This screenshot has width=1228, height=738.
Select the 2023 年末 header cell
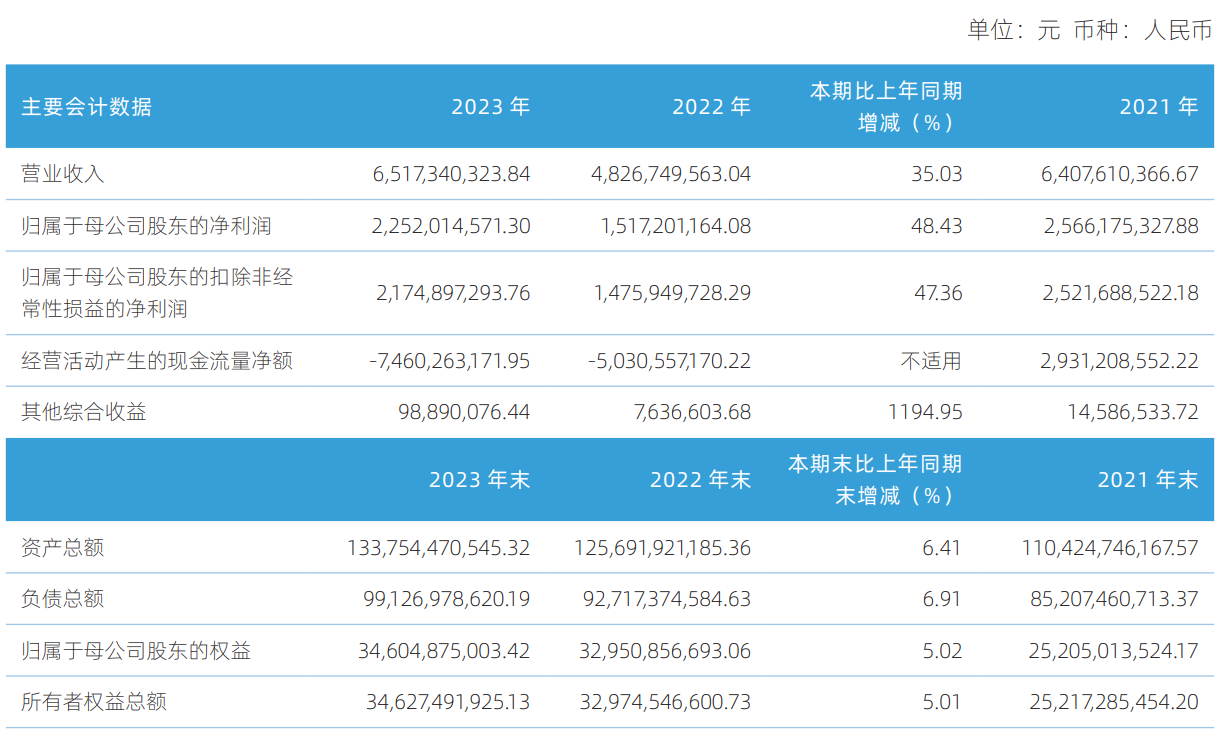coord(480,480)
